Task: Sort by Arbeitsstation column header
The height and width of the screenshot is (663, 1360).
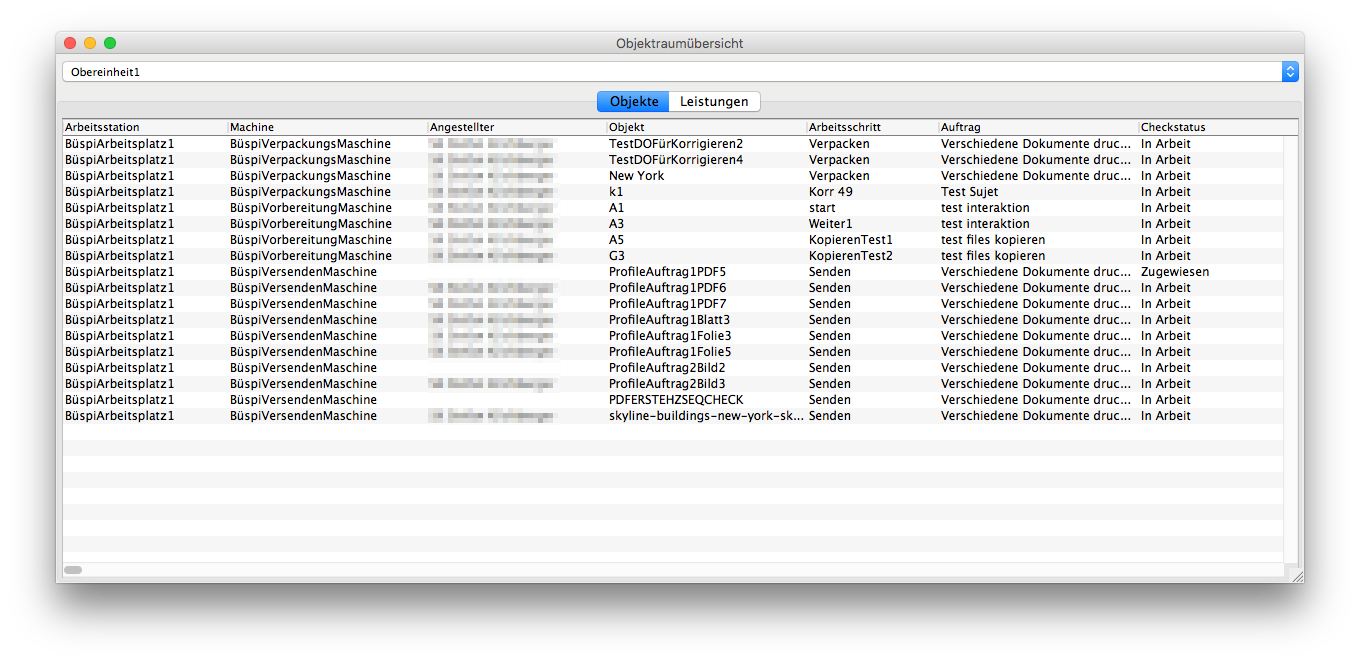Action: pos(145,127)
